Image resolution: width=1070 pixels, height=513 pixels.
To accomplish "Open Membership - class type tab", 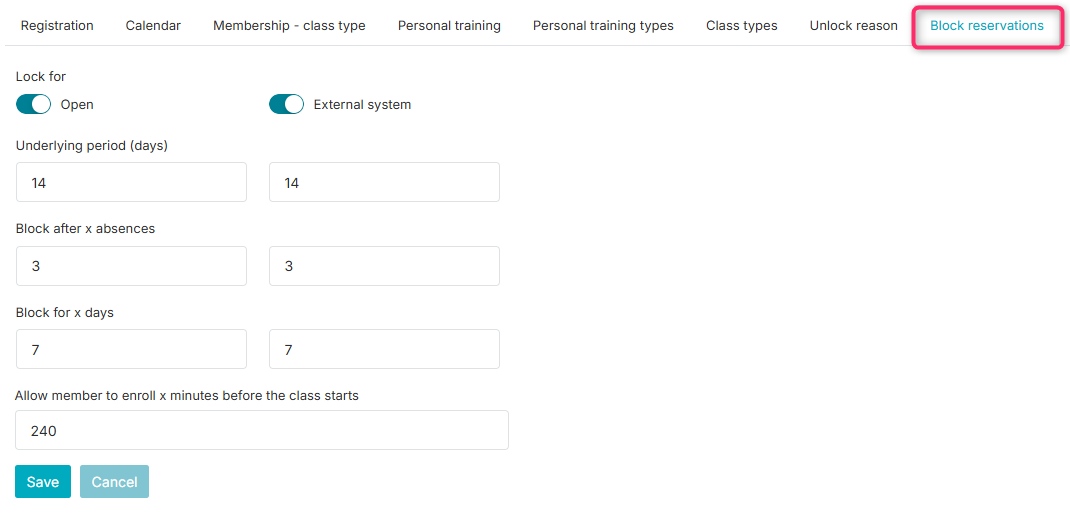I will 289,26.
